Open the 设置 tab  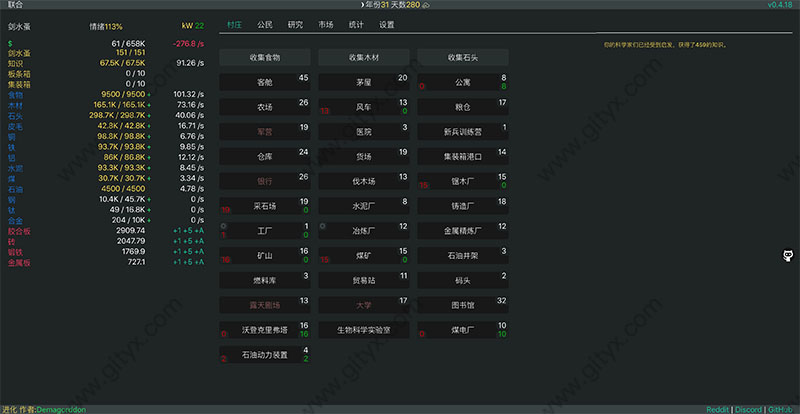(386, 24)
